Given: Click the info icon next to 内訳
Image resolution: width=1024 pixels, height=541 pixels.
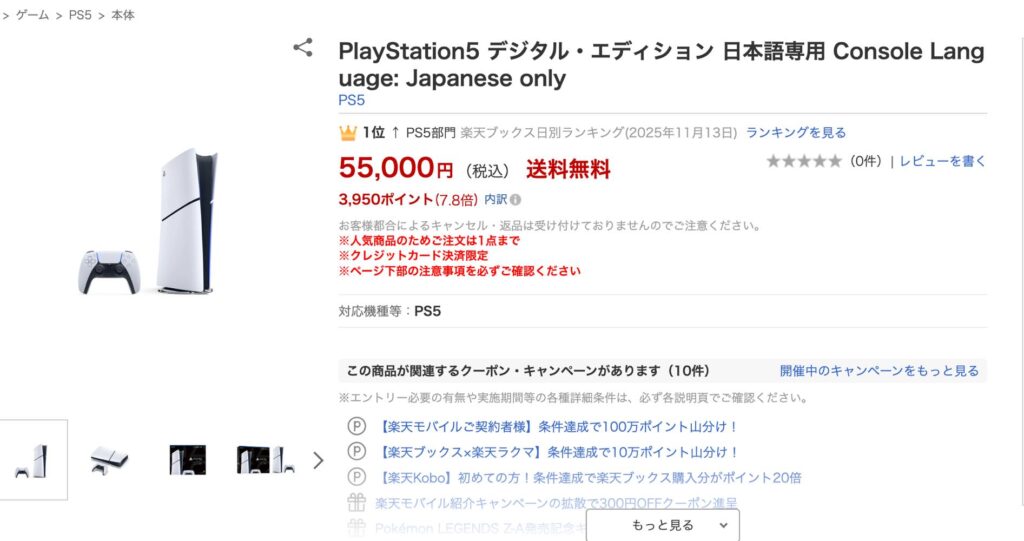Looking at the screenshot, I should 516,200.
